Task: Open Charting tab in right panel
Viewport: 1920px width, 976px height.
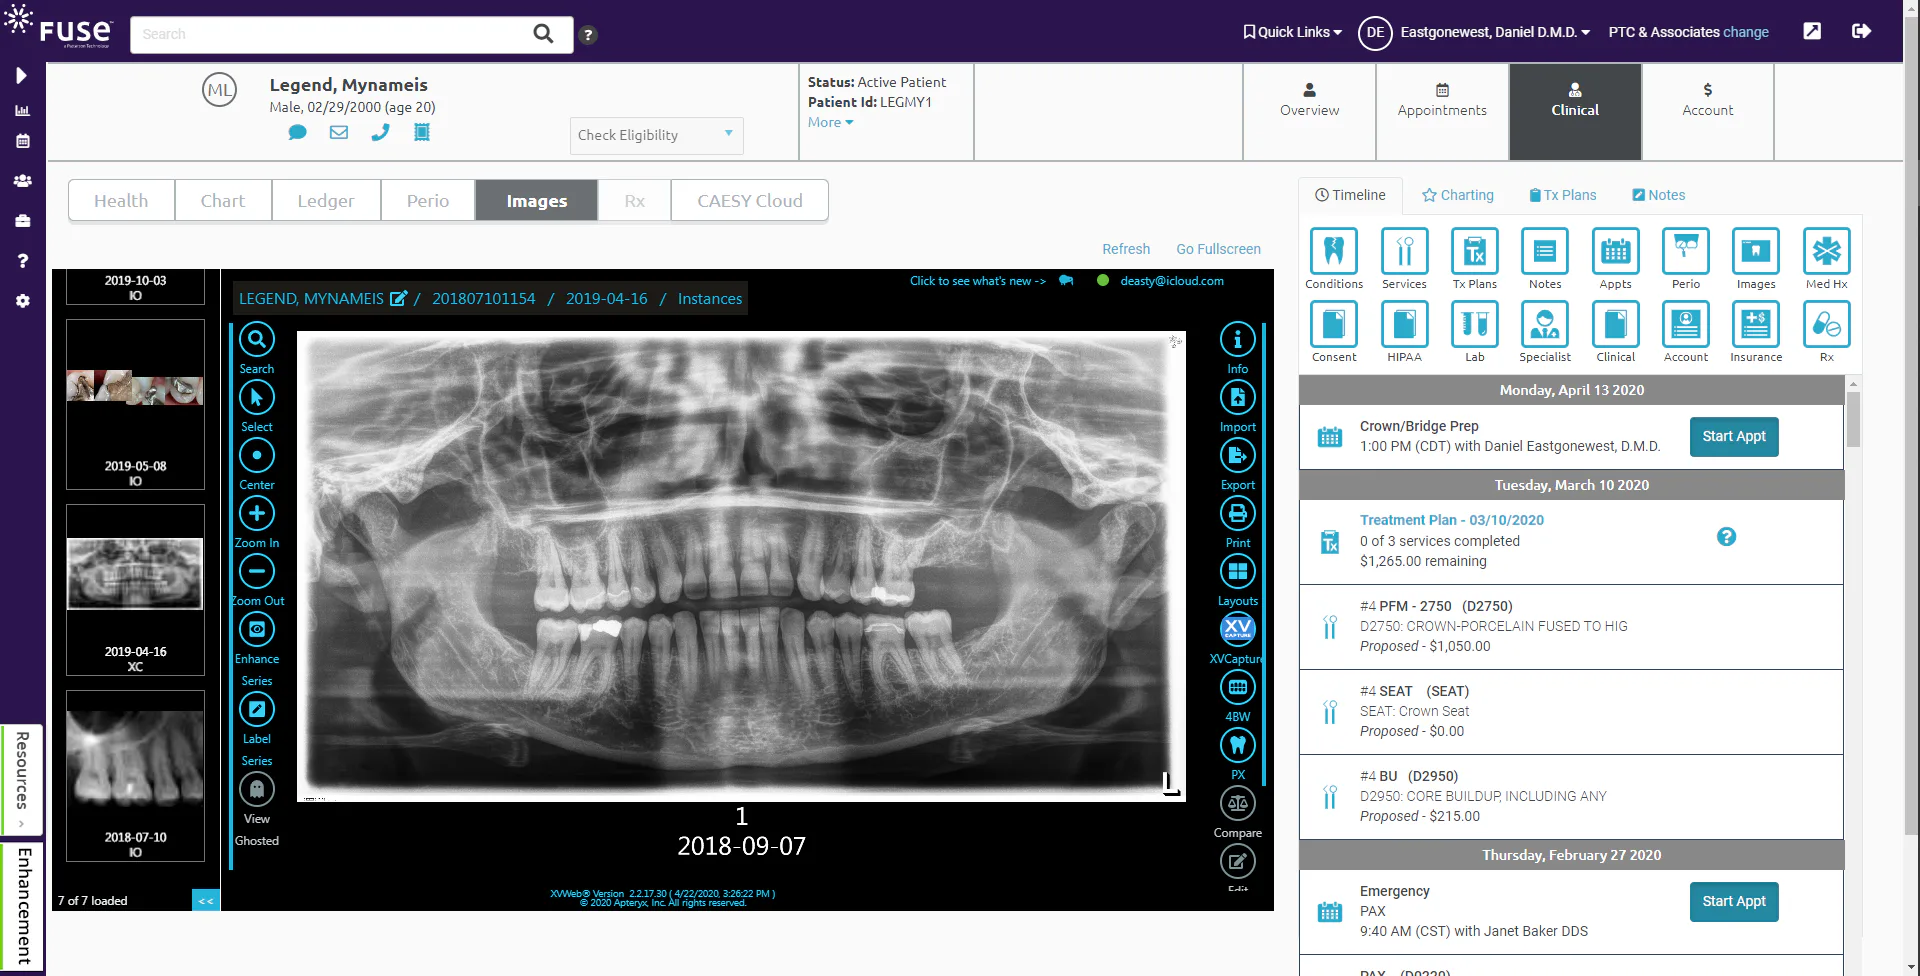Action: point(1458,195)
